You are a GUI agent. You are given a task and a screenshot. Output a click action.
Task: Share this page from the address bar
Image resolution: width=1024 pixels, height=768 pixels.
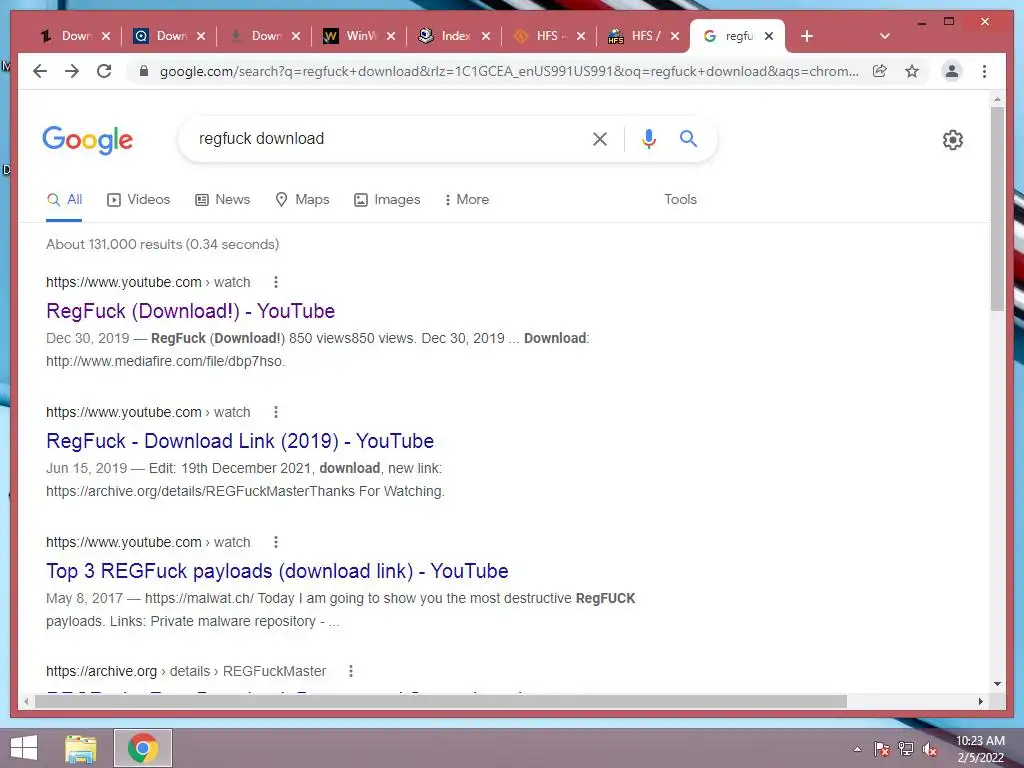(880, 71)
